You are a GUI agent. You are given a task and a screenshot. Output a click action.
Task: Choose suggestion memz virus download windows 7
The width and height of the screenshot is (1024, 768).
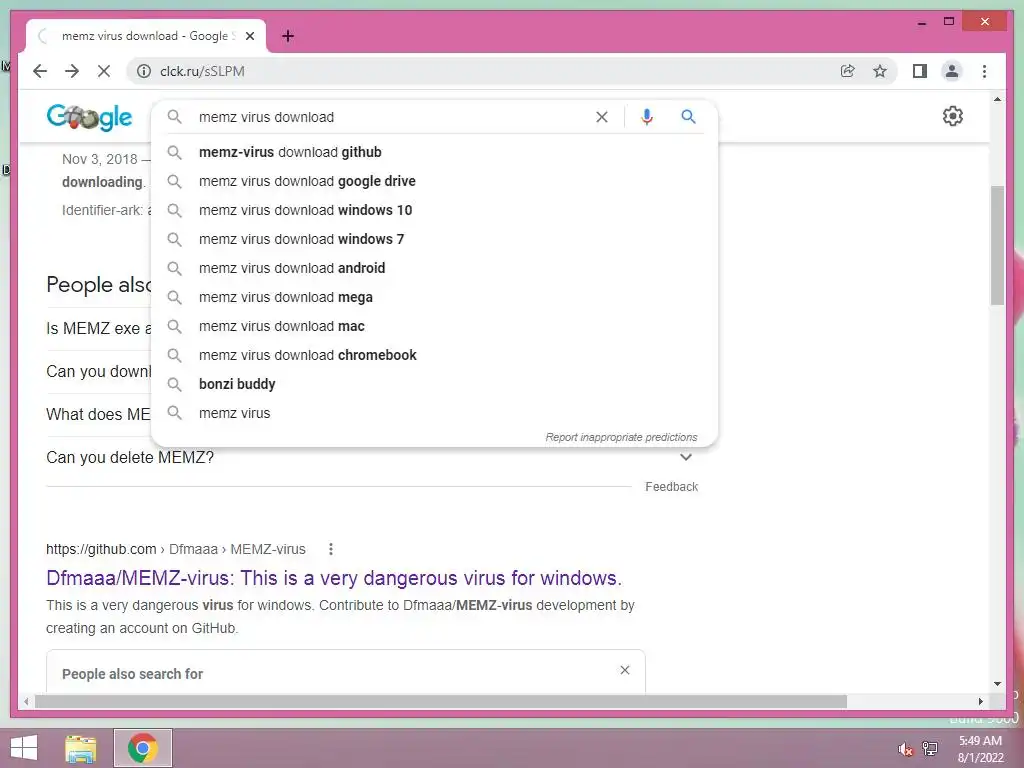(434, 239)
